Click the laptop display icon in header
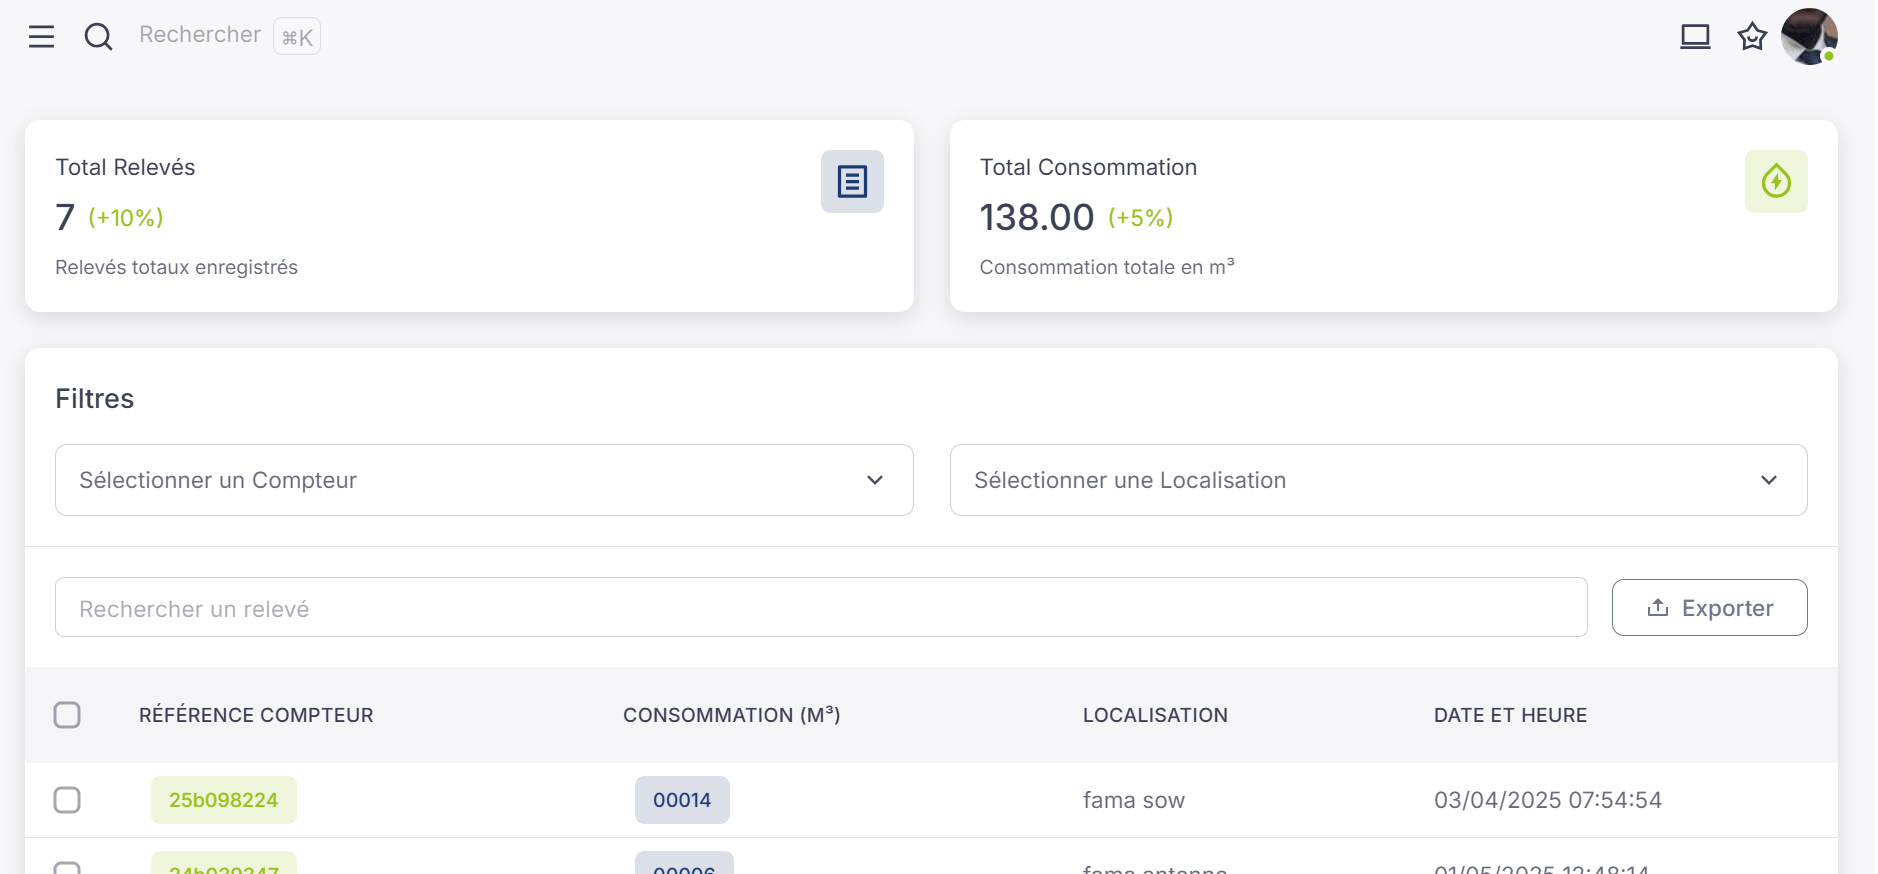The height and width of the screenshot is (874, 1878). (x=1694, y=37)
